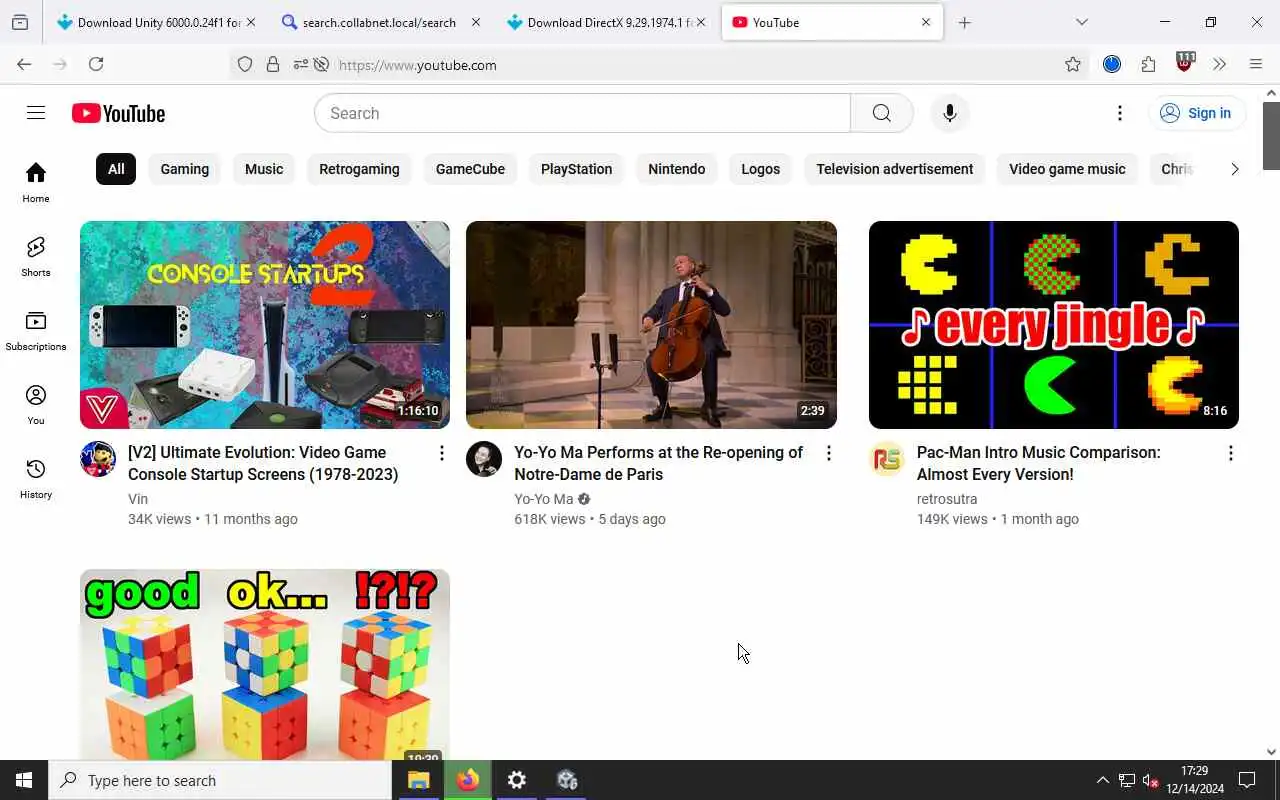Viewport: 1280px width, 800px height.
Task: Go back to the previous page
Action: click(x=24, y=64)
